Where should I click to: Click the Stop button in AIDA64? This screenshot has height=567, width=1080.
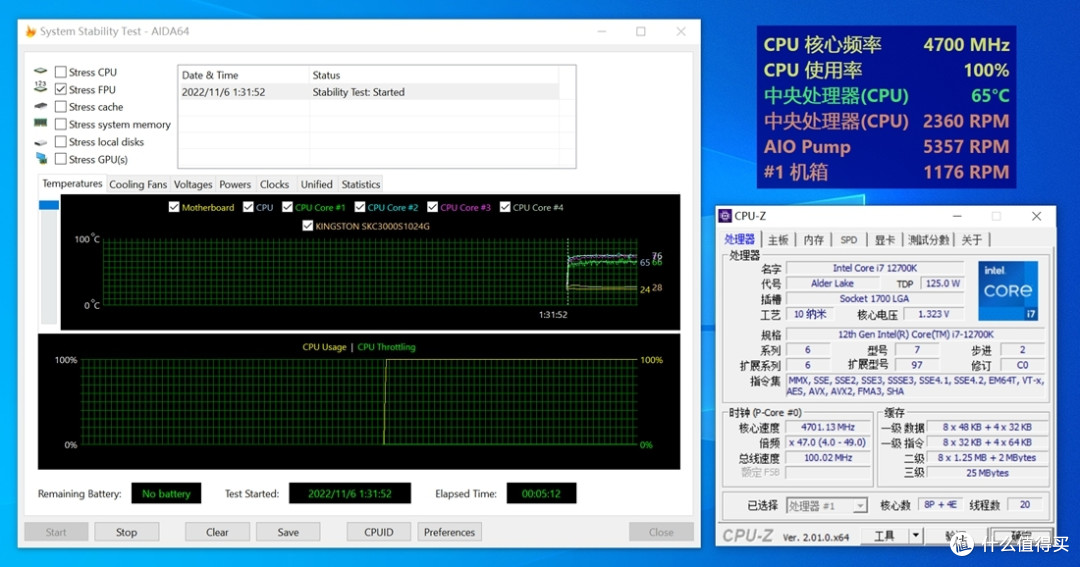coord(127,532)
